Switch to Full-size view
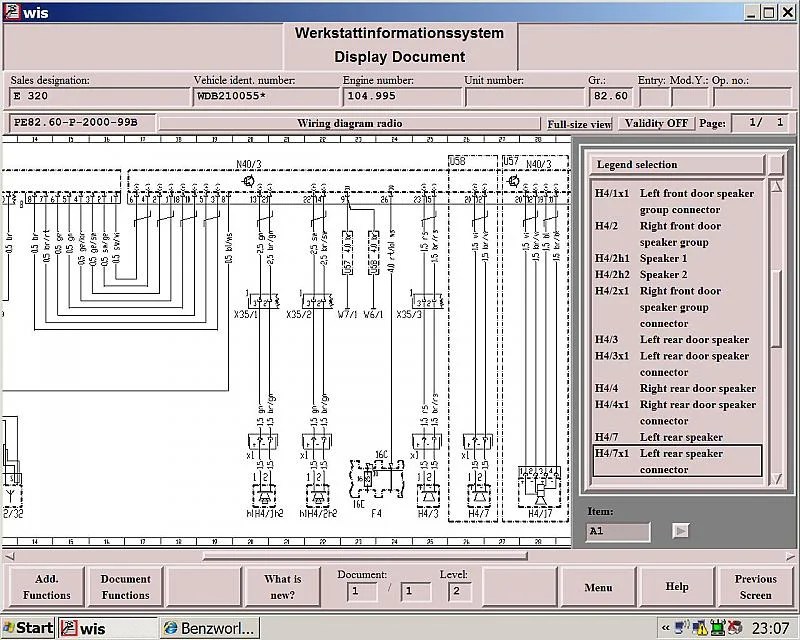Image resolution: width=800 pixels, height=640 pixels. pyautogui.click(x=579, y=124)
